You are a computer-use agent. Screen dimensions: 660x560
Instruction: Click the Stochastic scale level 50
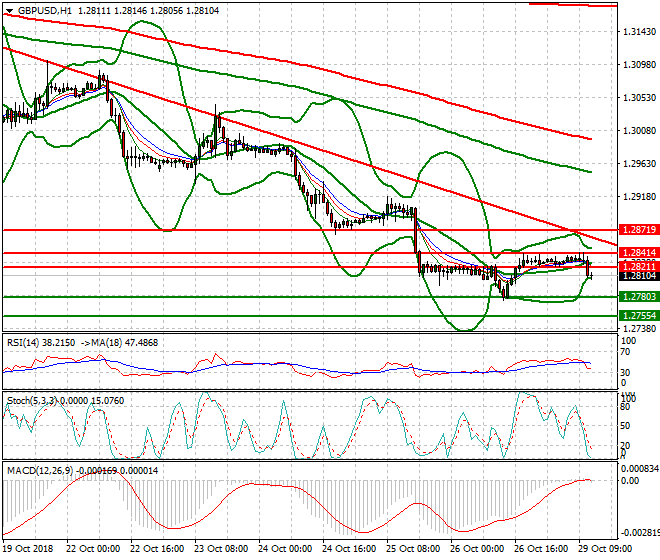tap(626, 426)
